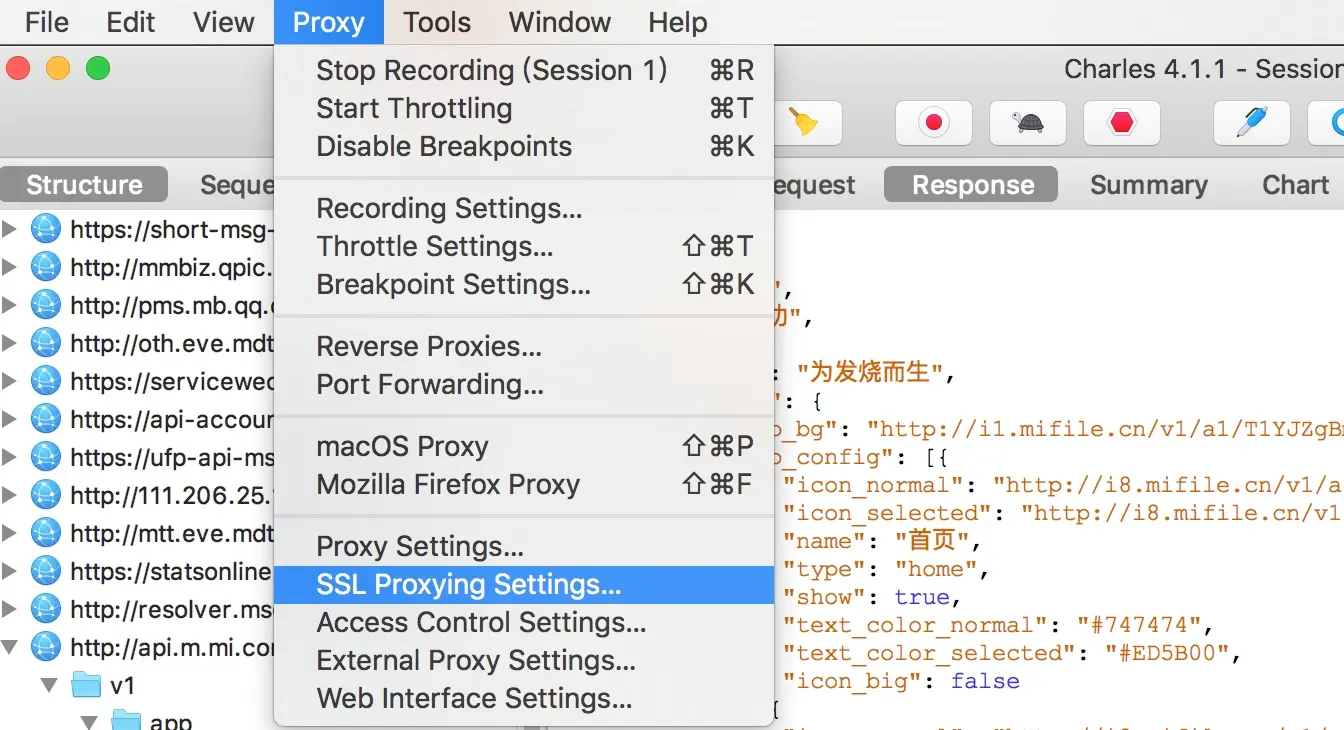
Task: Click globe icon beside http://oth.eve.mdt host
Action: (46, 343)
